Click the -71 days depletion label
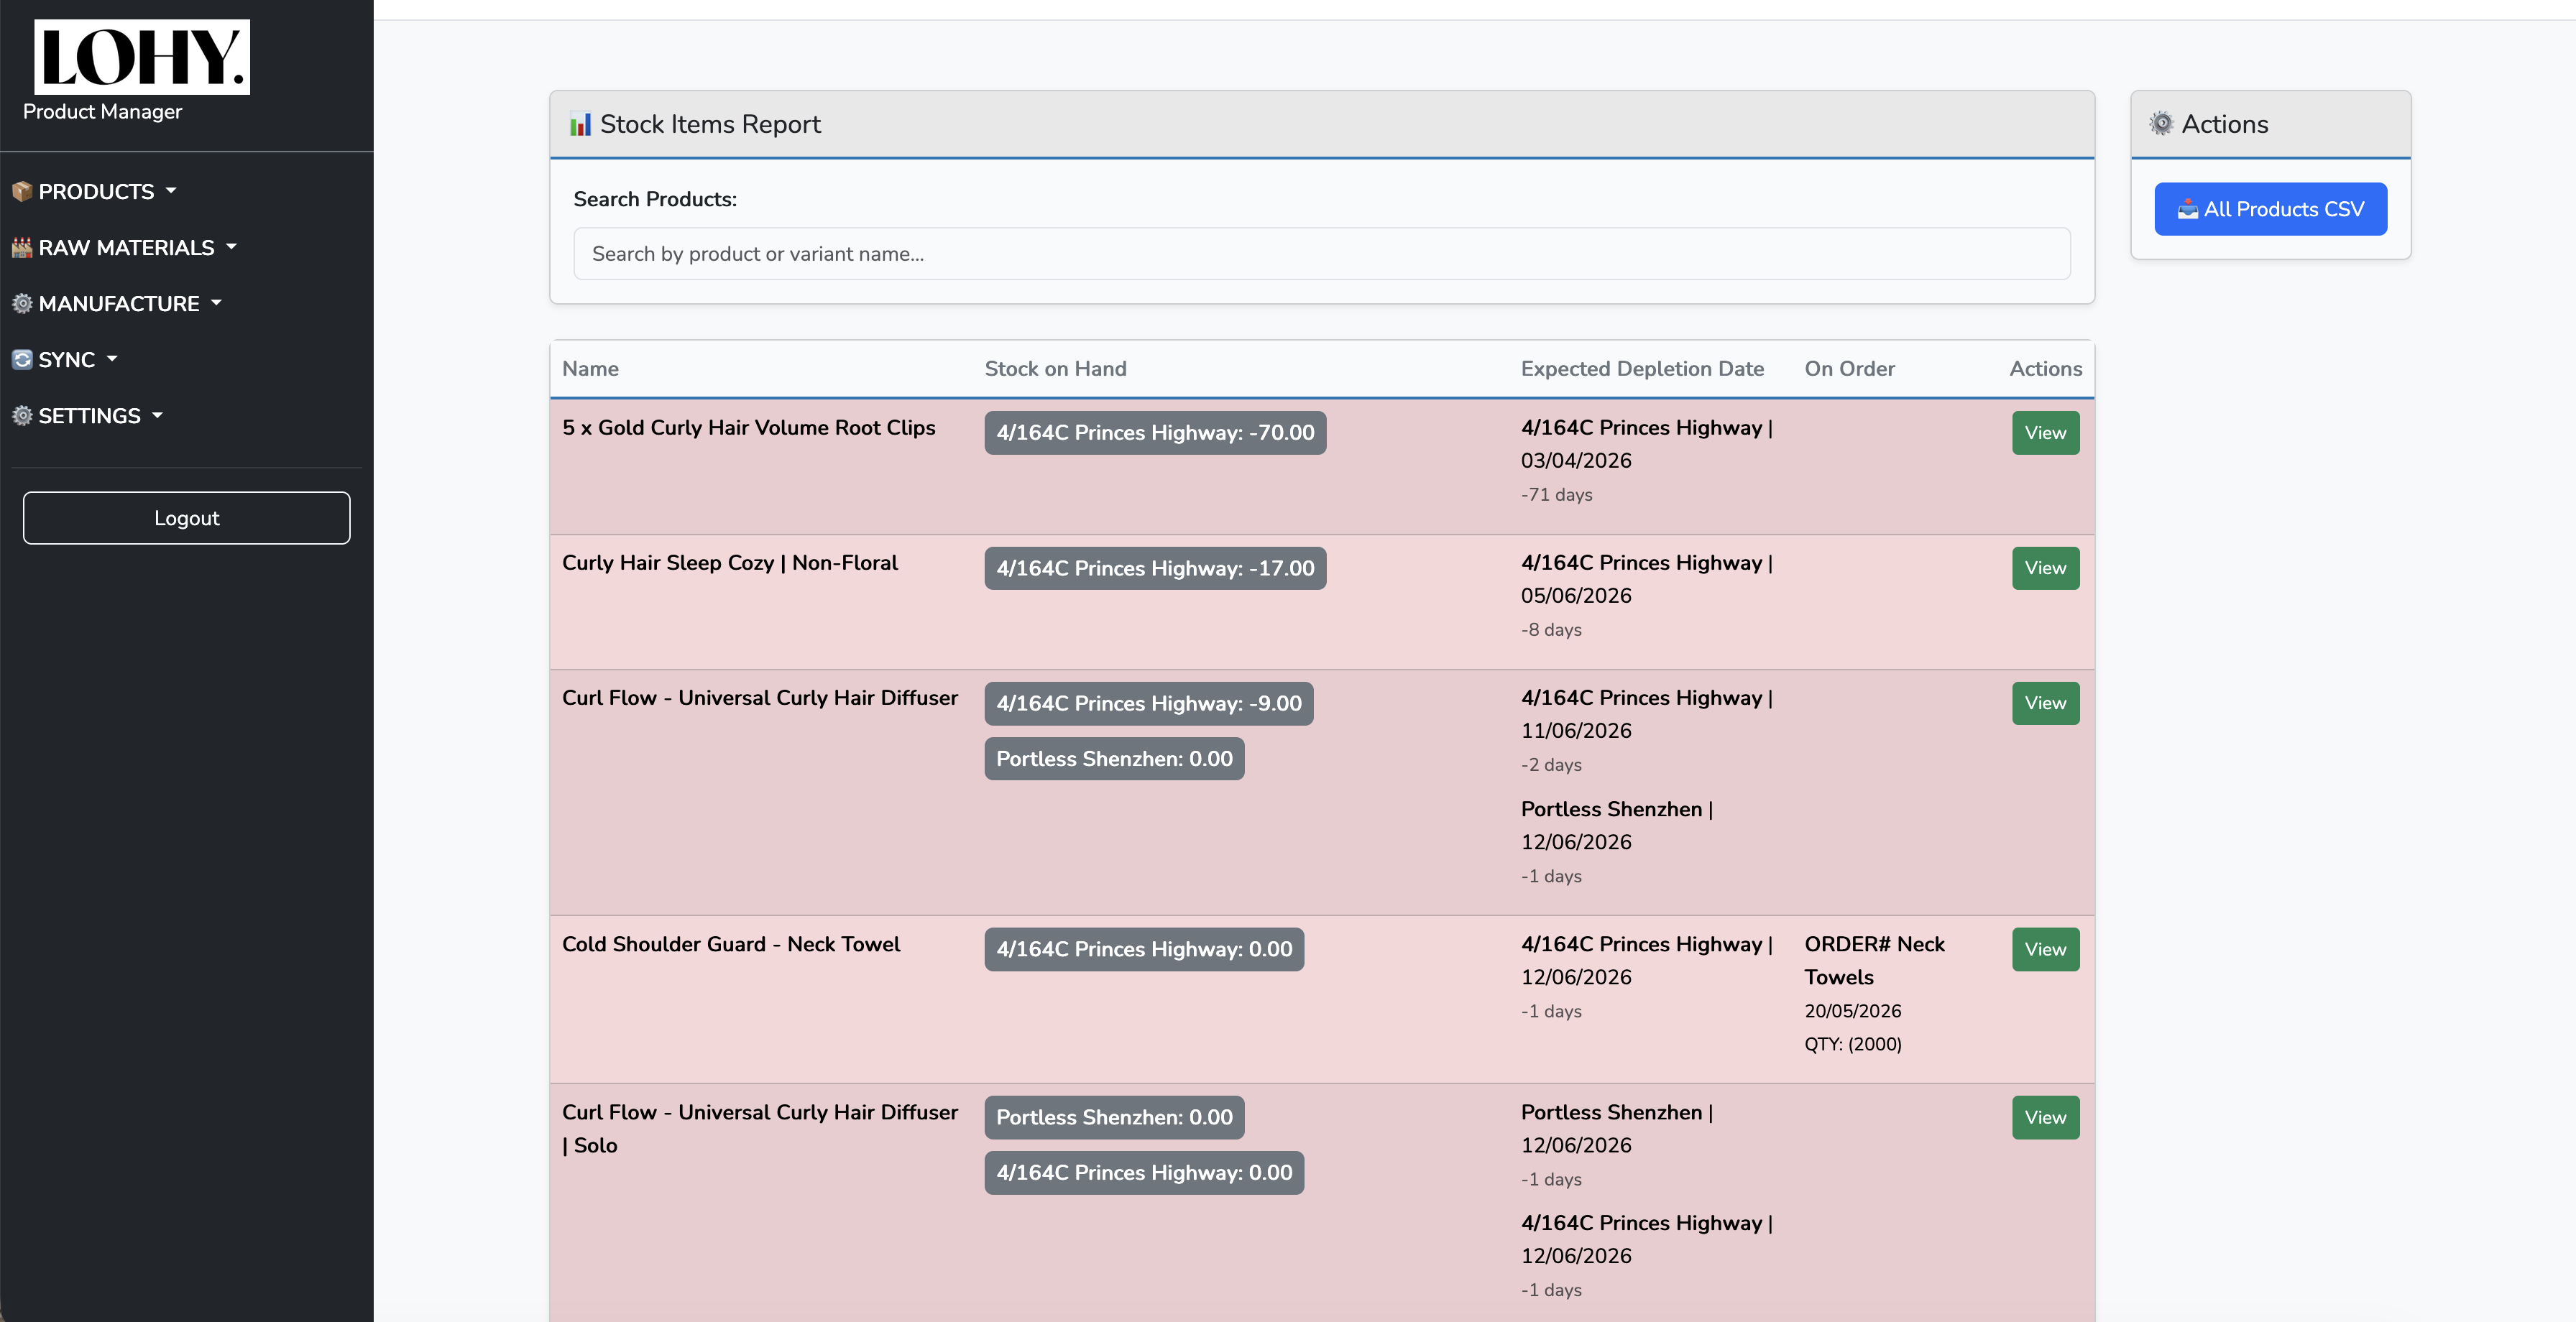 pos(1557,494)
